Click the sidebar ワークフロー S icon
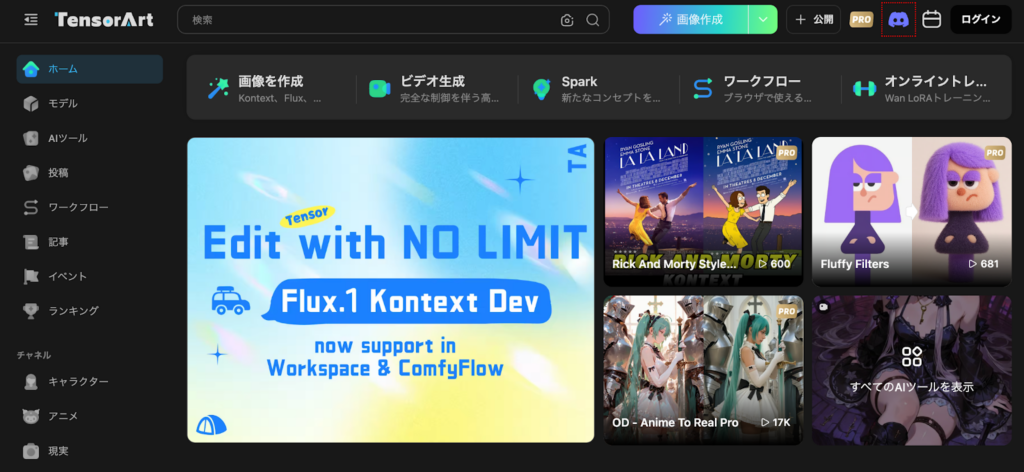 click(x=31, y=208)
